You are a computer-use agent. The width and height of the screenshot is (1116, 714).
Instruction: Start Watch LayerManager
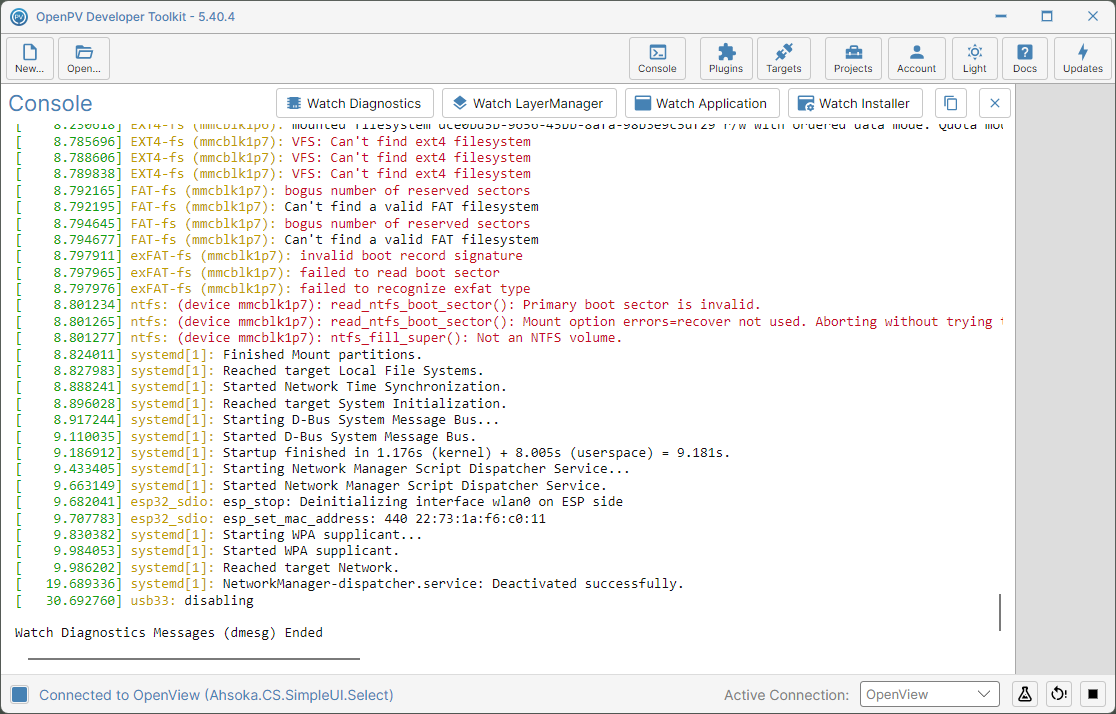point(528,103)
